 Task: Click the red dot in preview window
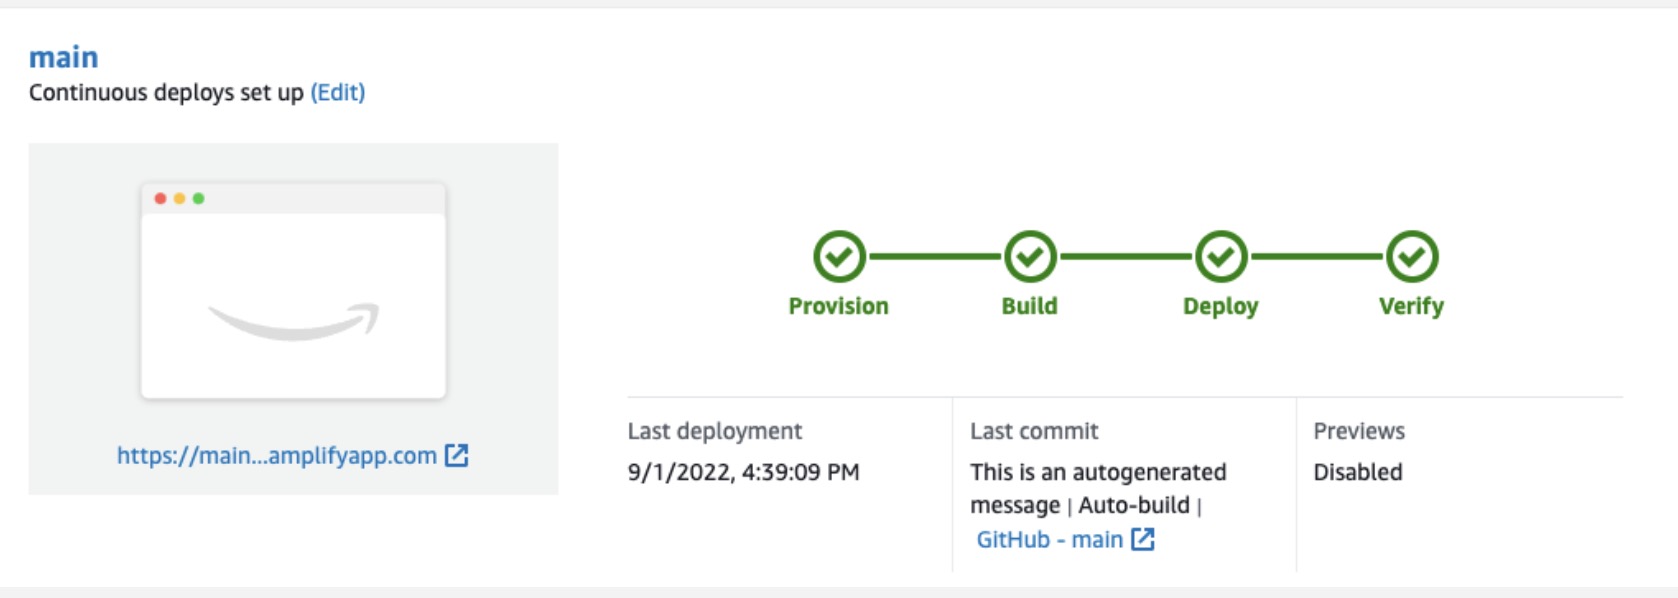[160, 198]
